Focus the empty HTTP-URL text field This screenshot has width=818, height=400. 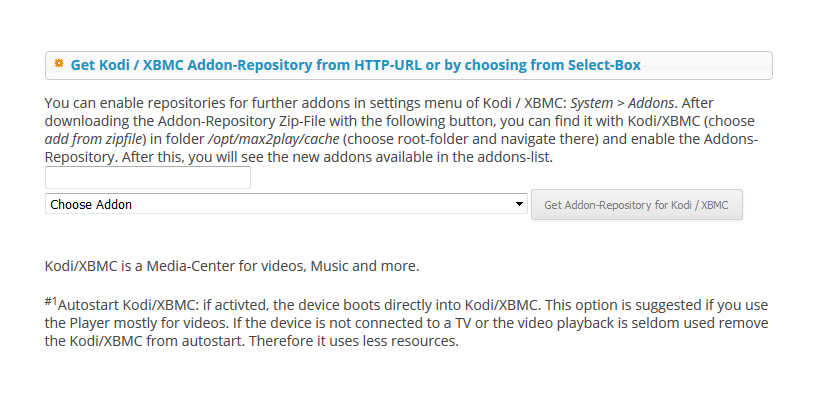[148, 178]
